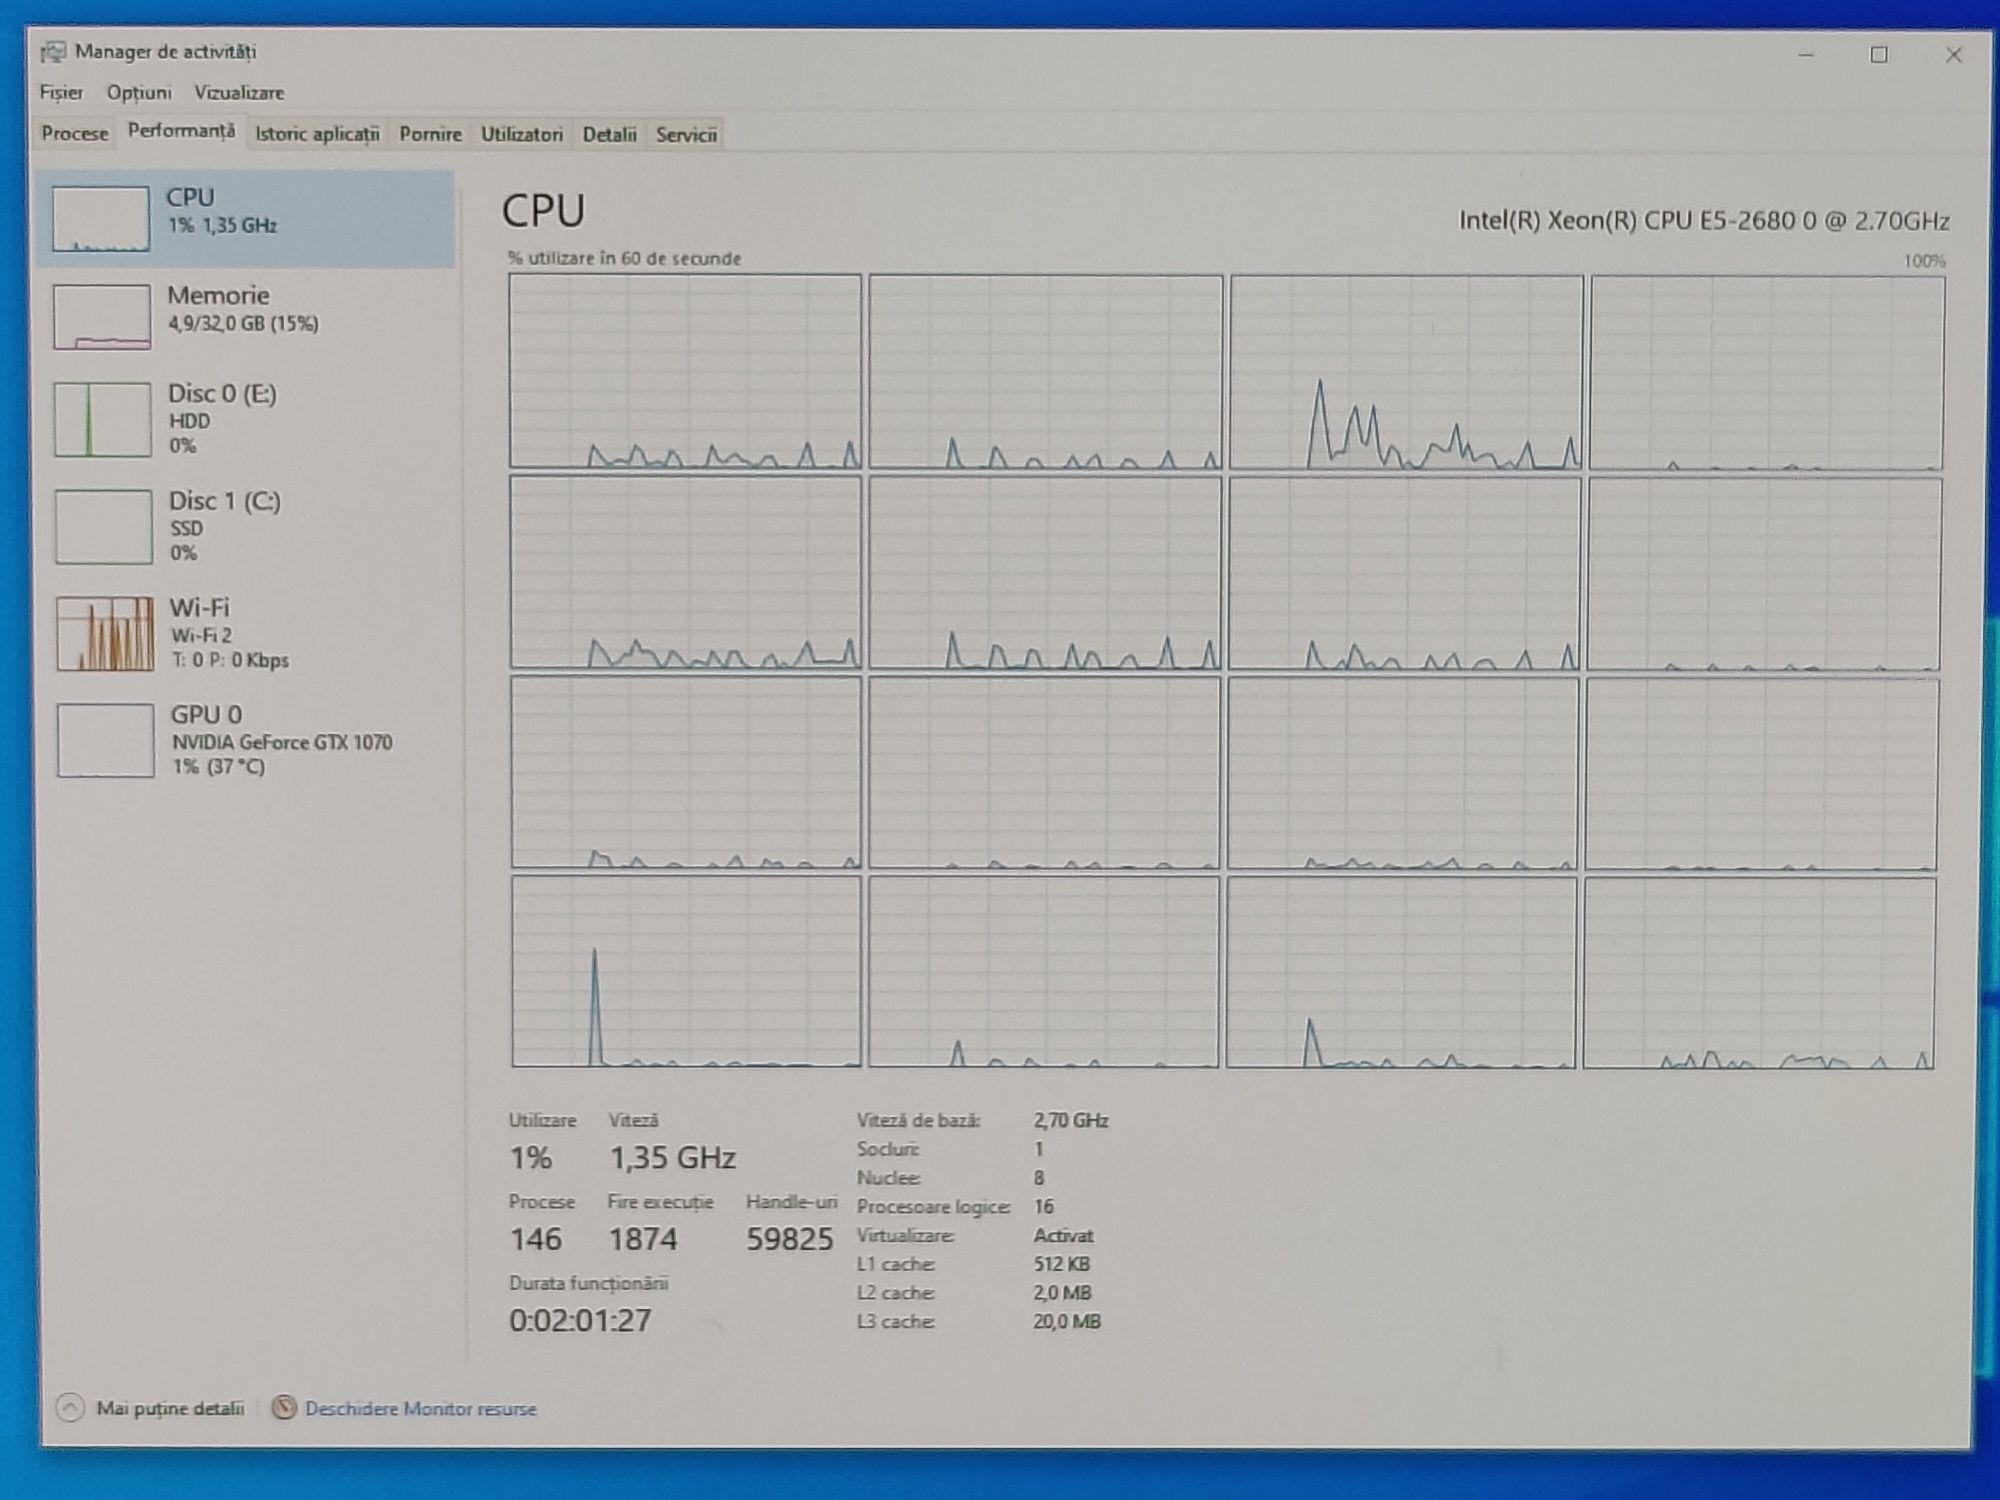2000x1500 pixels.
Task: Click the Performanță tab
Action: [178, 134]
